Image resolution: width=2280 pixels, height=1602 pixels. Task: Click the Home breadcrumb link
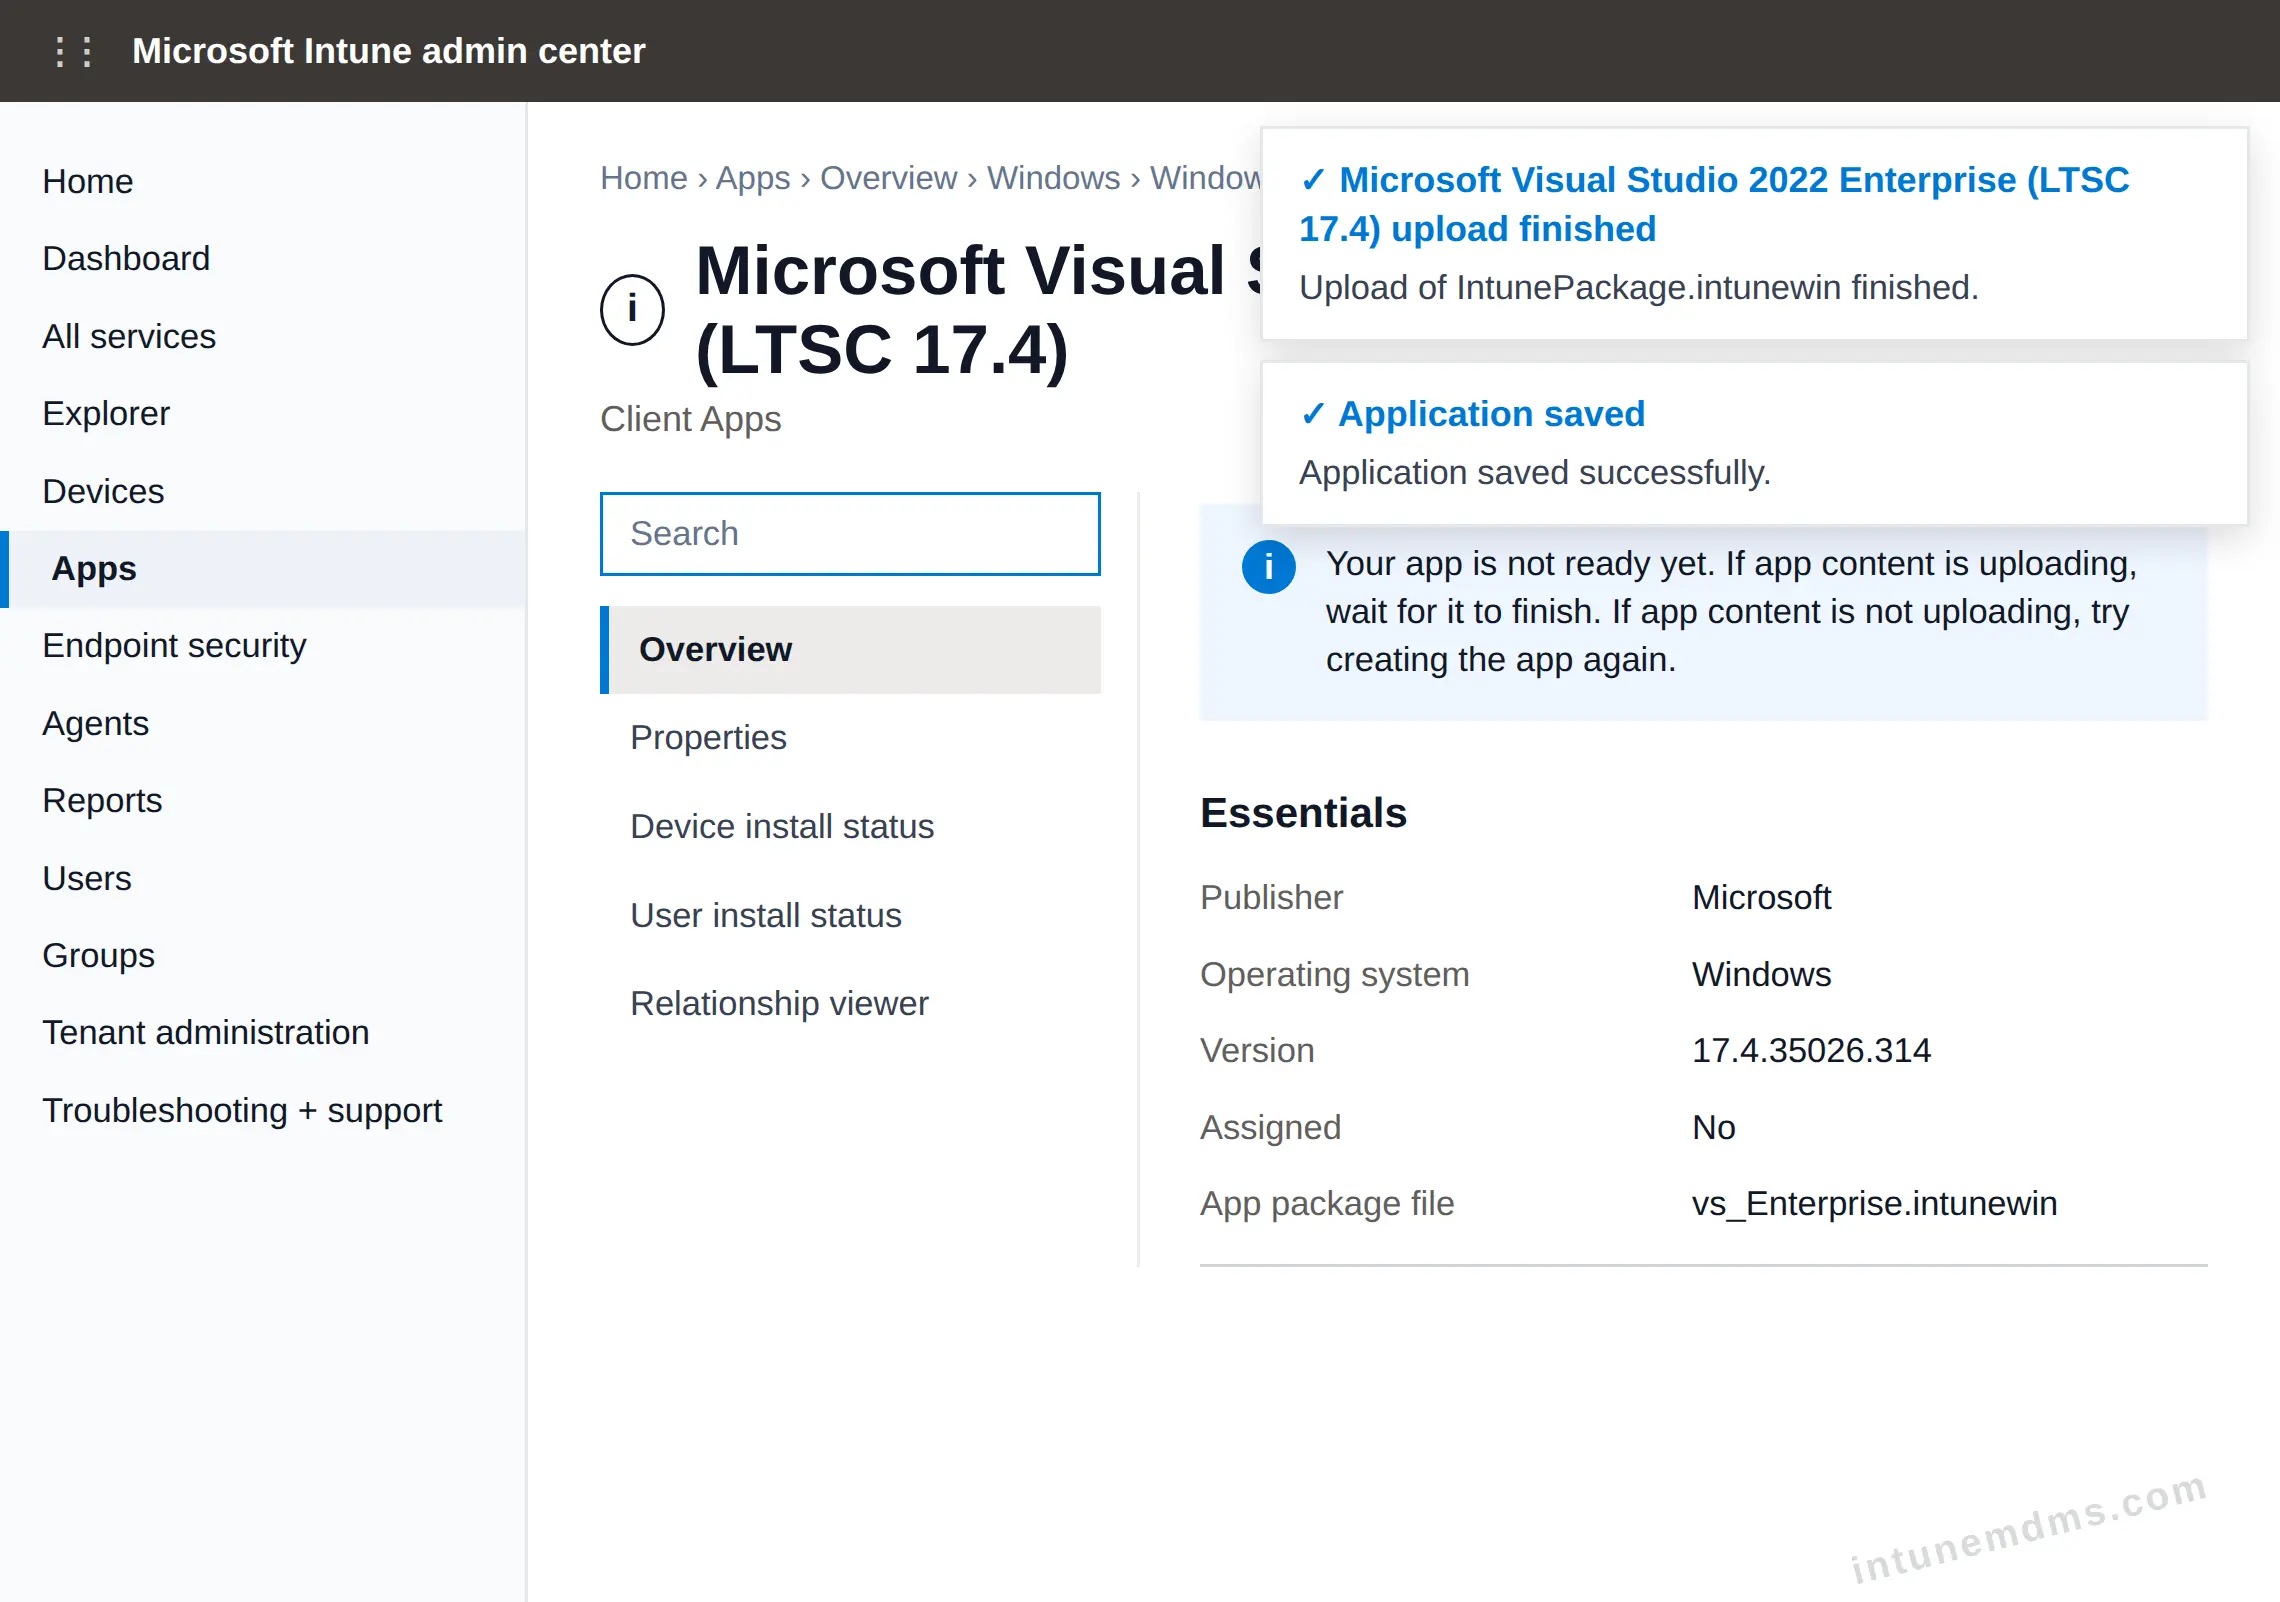(x=644, y=177)
